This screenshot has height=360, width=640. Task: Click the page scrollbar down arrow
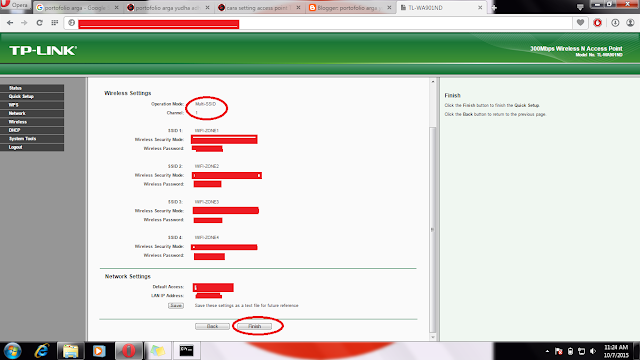[433, 337]
